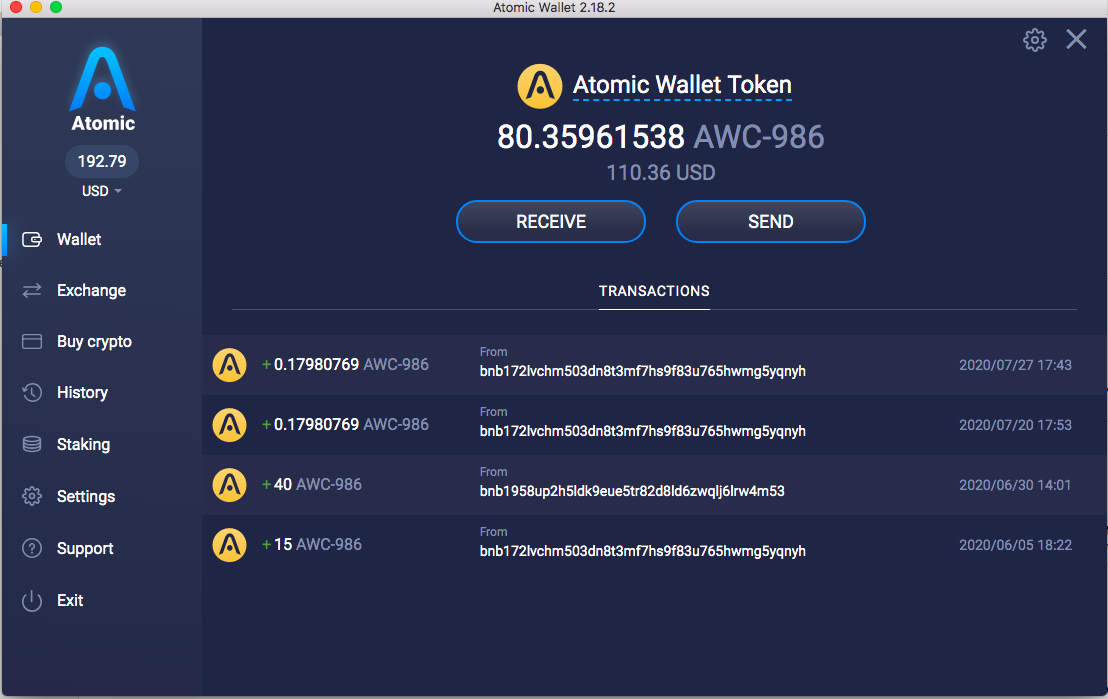Viewport: 1108px width, 699px height.
Task: Click the Support question mark icon
Action: (x=32, y=548)
